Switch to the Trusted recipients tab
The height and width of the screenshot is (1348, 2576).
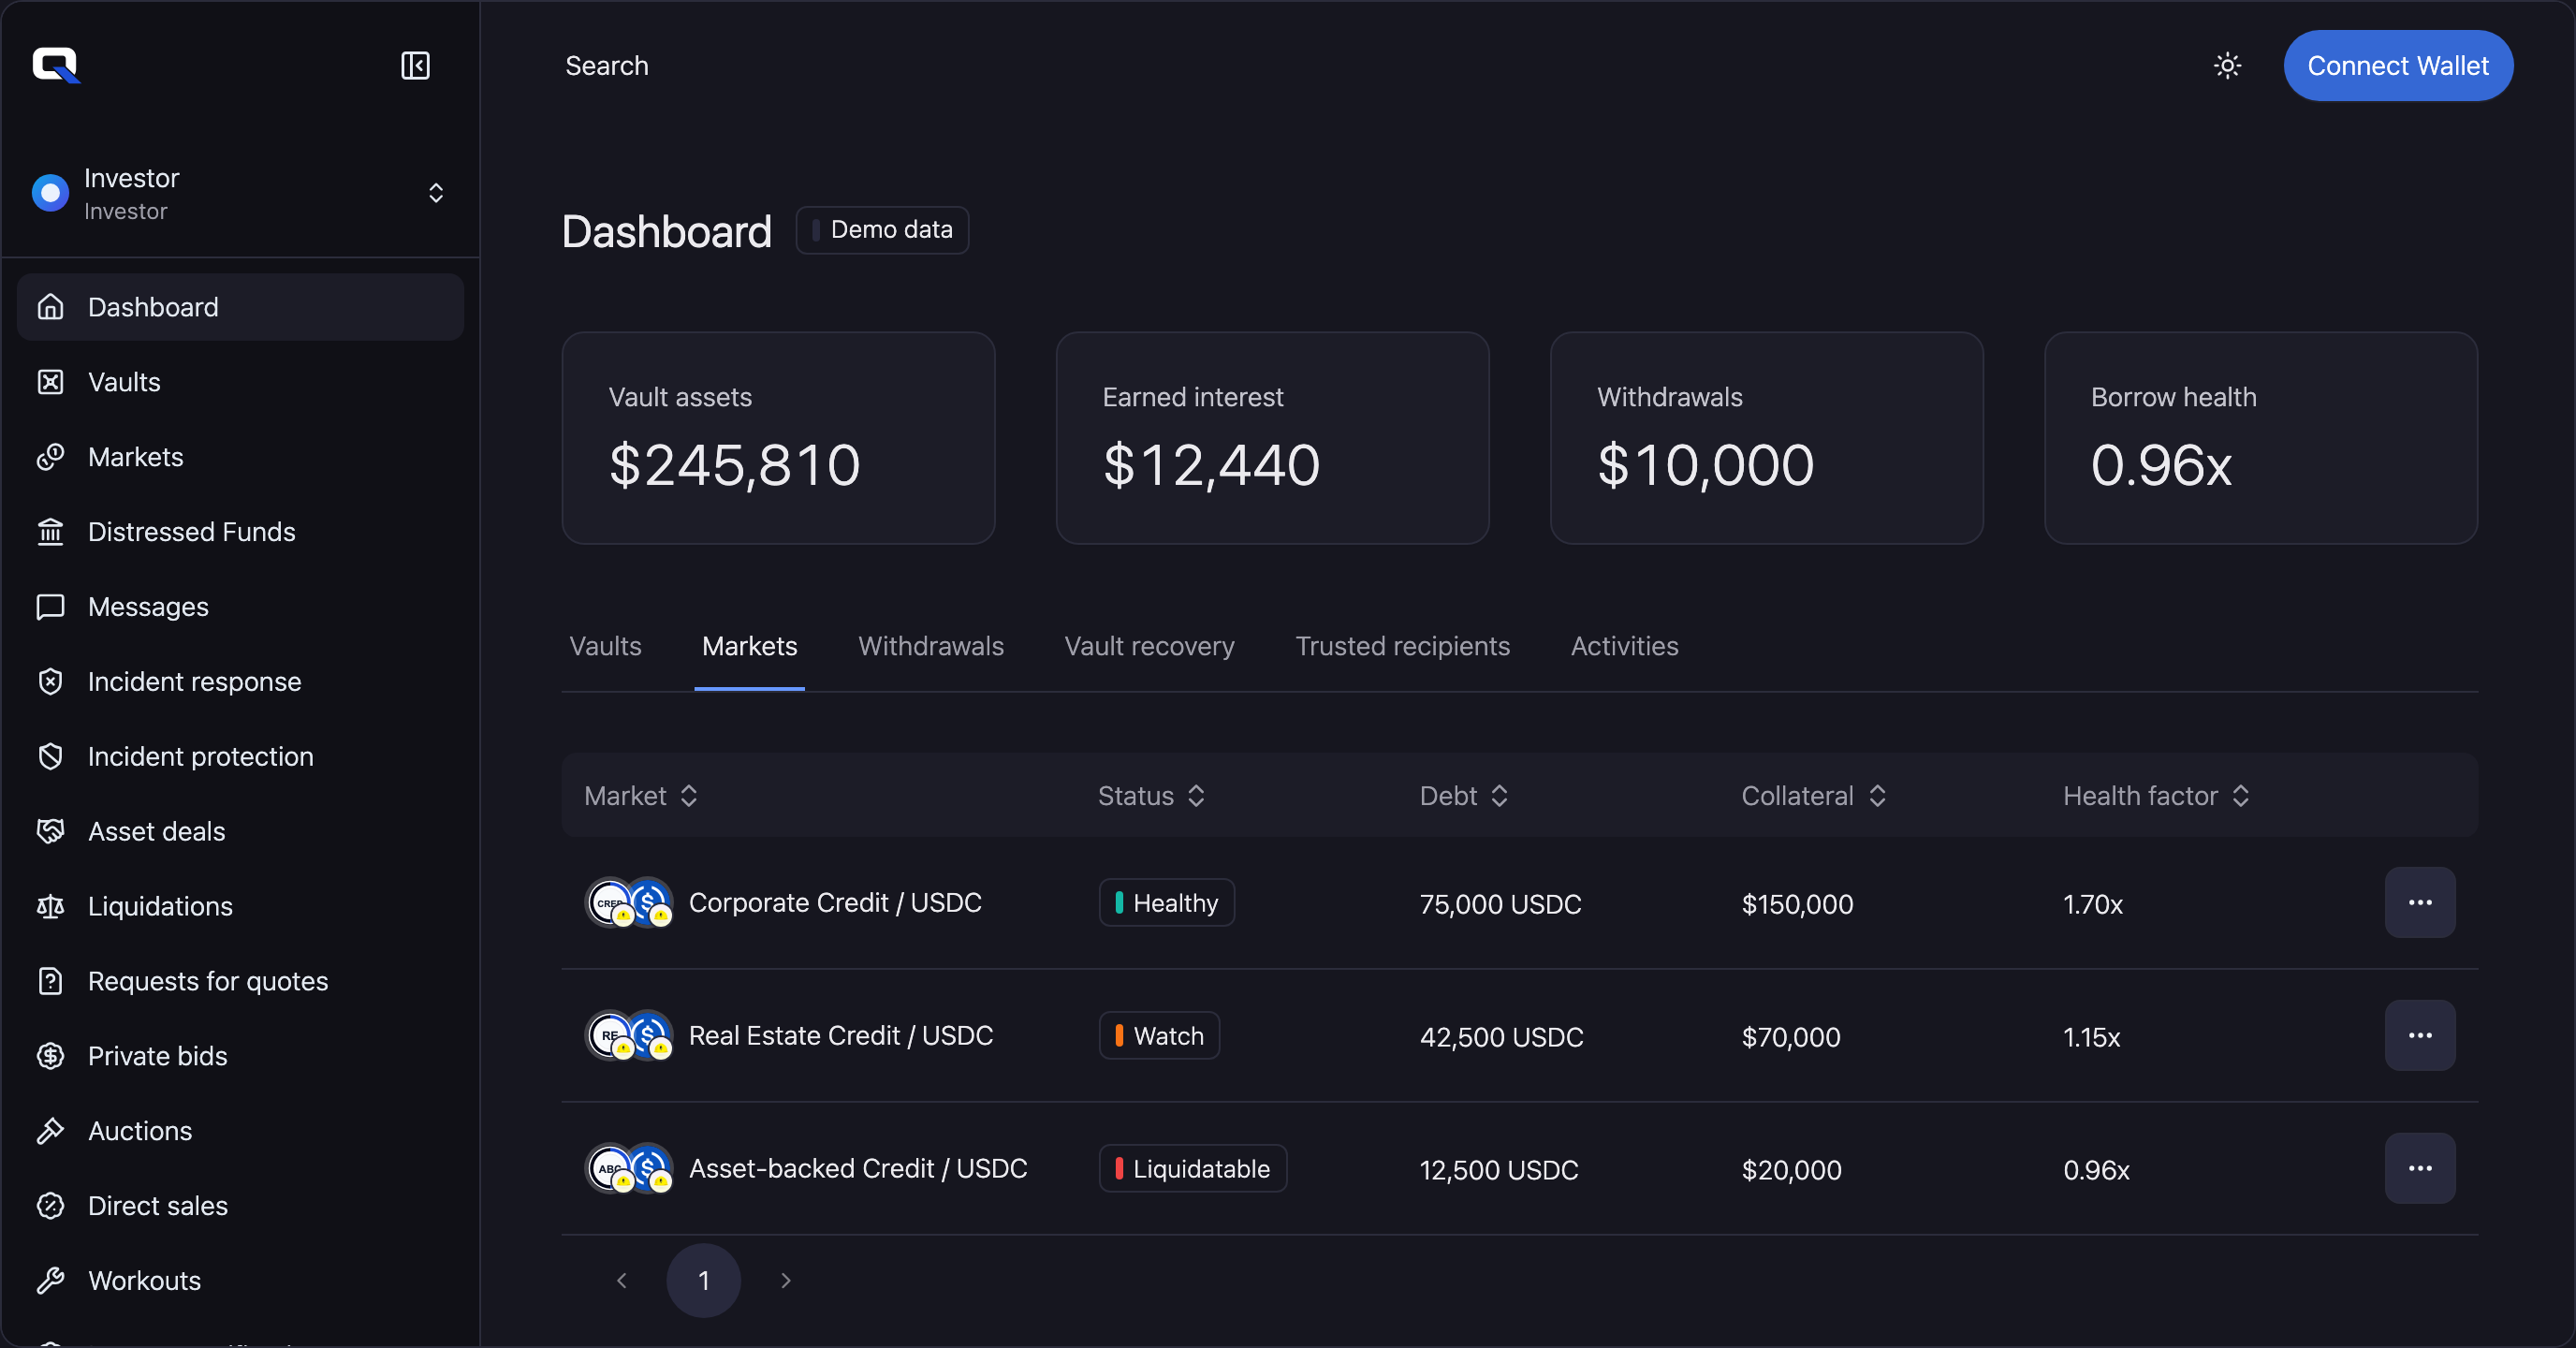coord(1402,647)
